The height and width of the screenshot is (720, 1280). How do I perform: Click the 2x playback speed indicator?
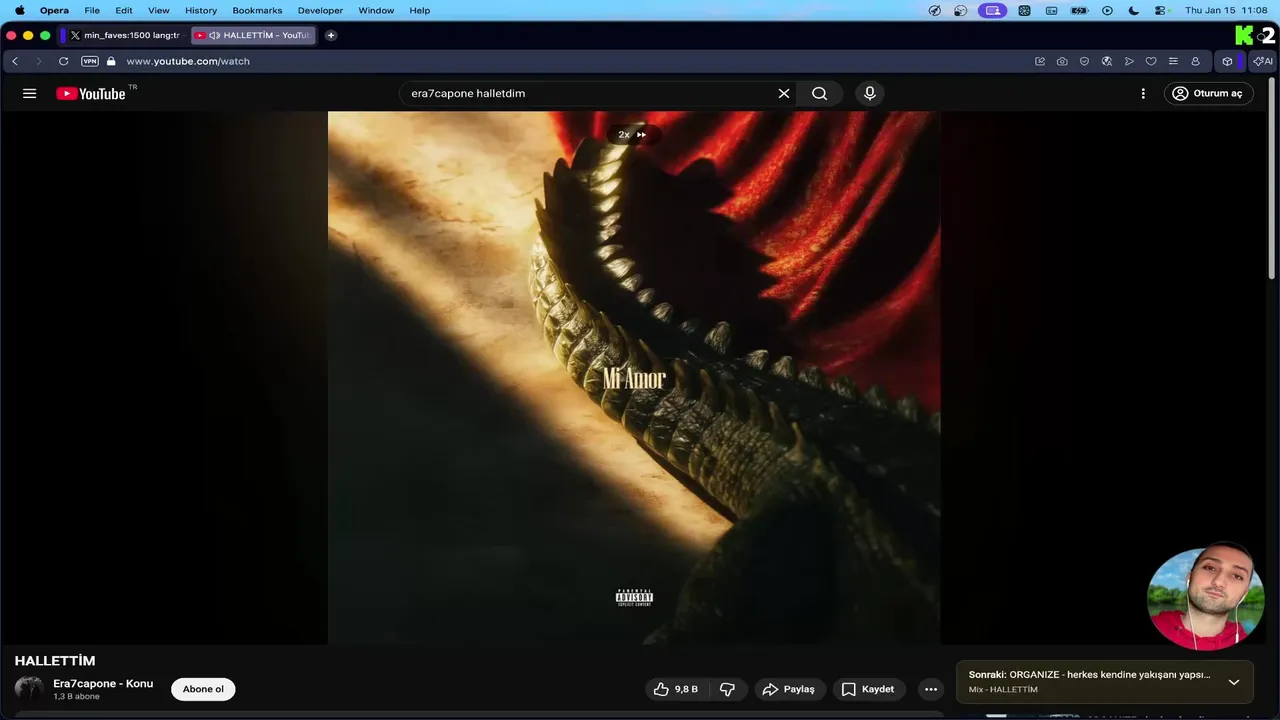click(632, 134)
